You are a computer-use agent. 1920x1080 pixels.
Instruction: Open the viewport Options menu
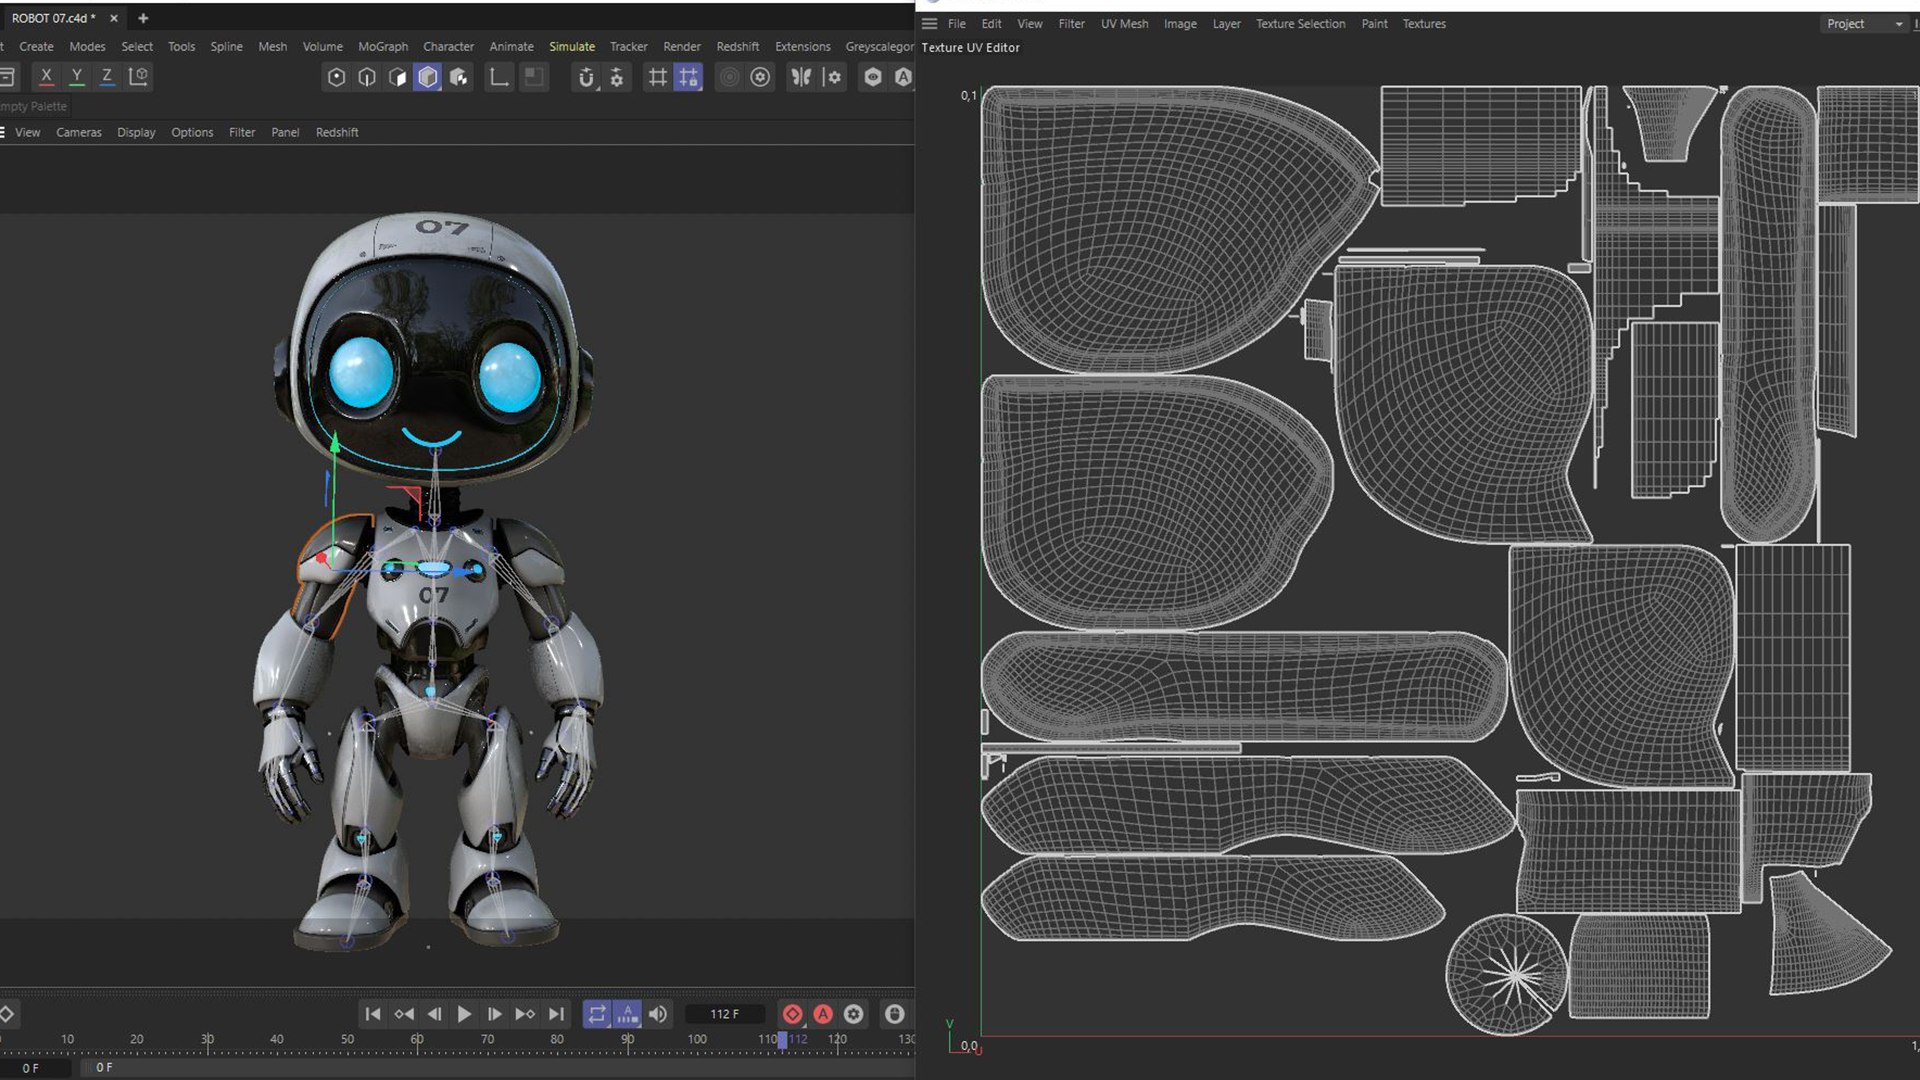pyautogui.click(x=192, y=132)
